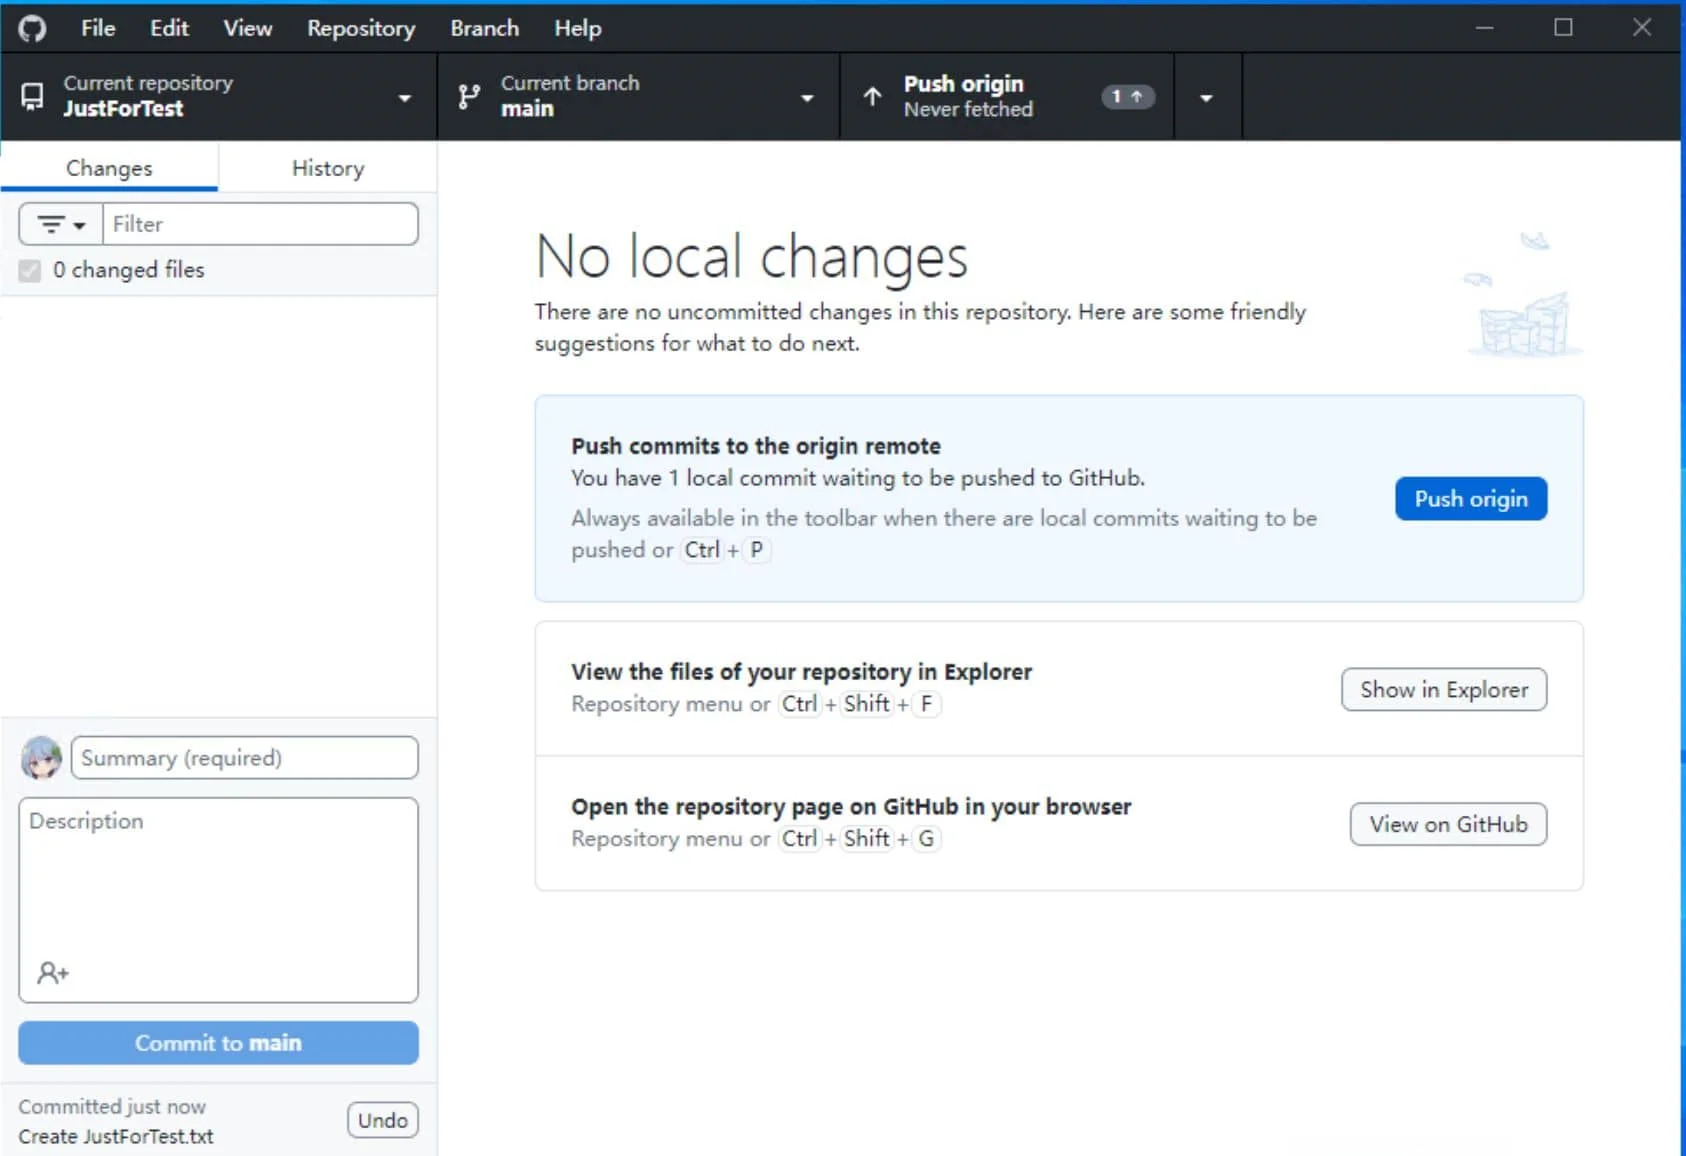This screenshot has width=1686, height=1156.
Task: Click into the Description text area
Action: tap(218, 900)
